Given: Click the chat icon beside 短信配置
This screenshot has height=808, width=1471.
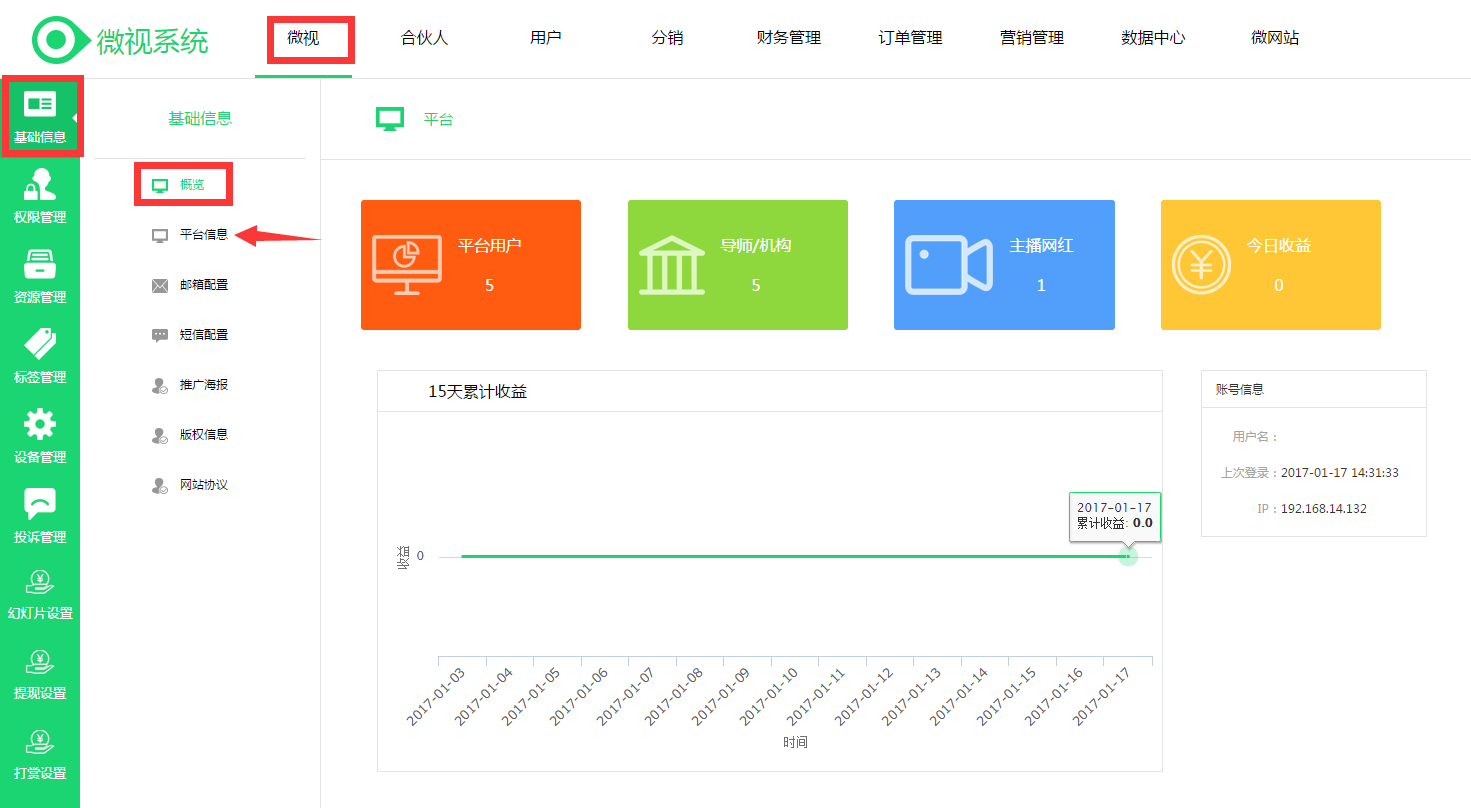Looking at the screenshot, I should tap(160, 336).
